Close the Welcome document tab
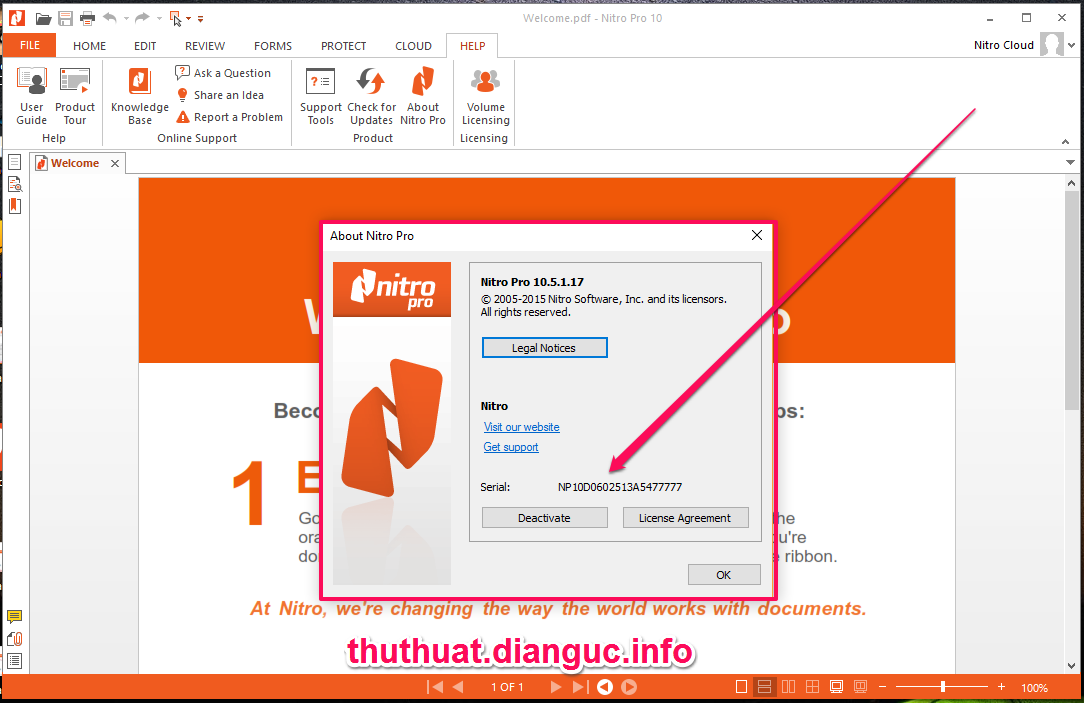This screenshot has height=703, width=1084. tap(115, 163)
